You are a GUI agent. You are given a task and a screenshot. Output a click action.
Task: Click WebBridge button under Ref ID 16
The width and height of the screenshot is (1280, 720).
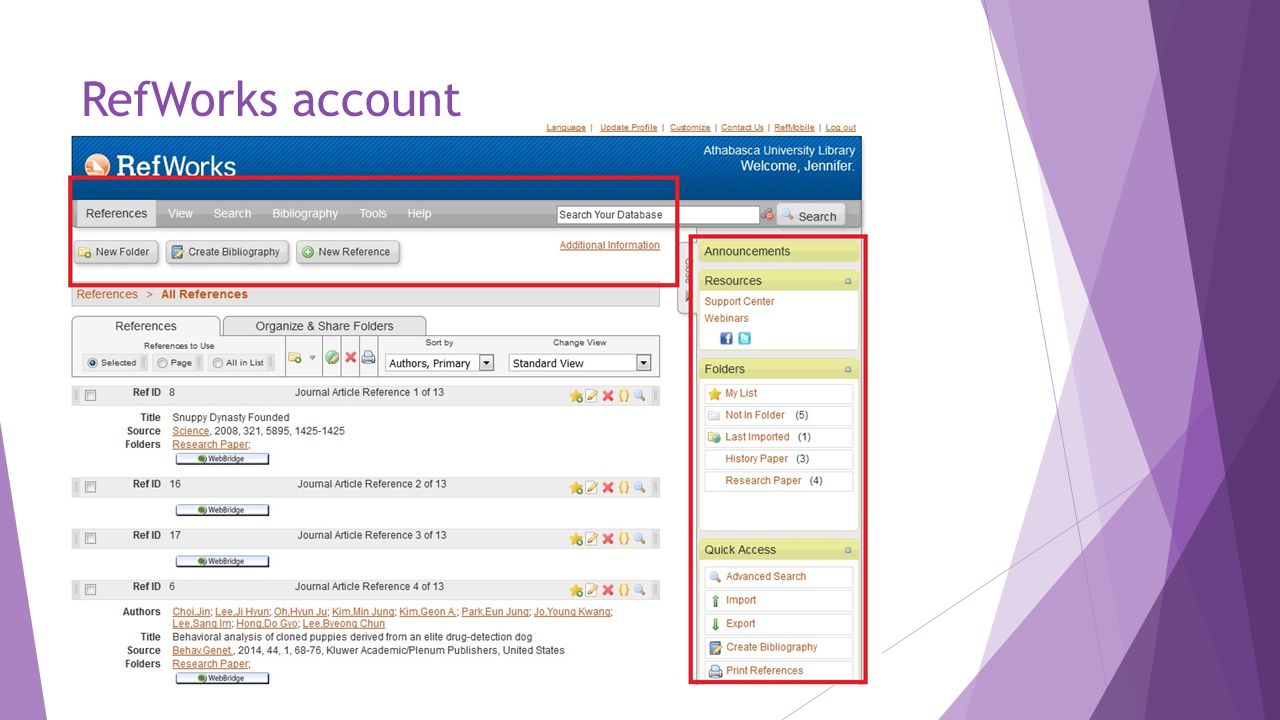(x=222, y=510)
